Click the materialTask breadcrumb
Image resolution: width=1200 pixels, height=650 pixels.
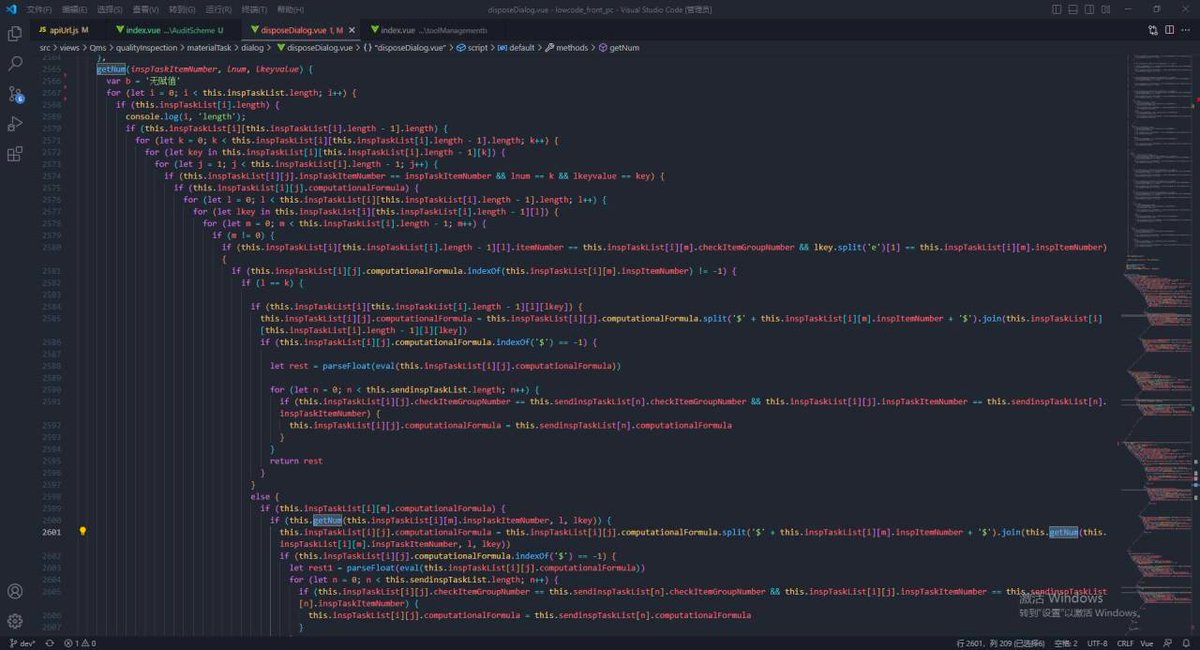click(210, 47)
